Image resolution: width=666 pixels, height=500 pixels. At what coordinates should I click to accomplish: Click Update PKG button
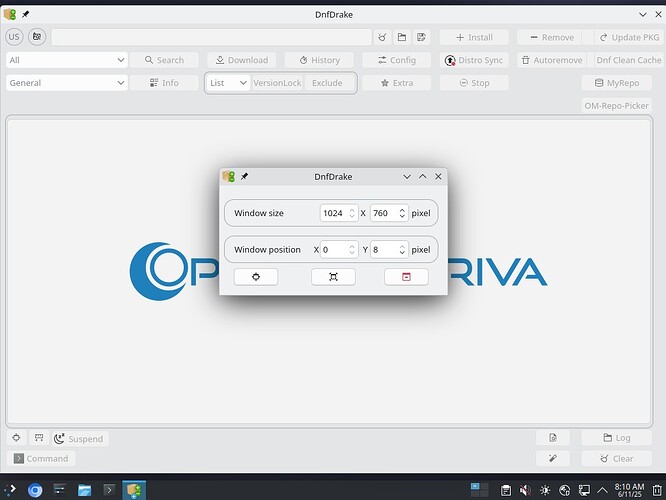coord(629,37)
